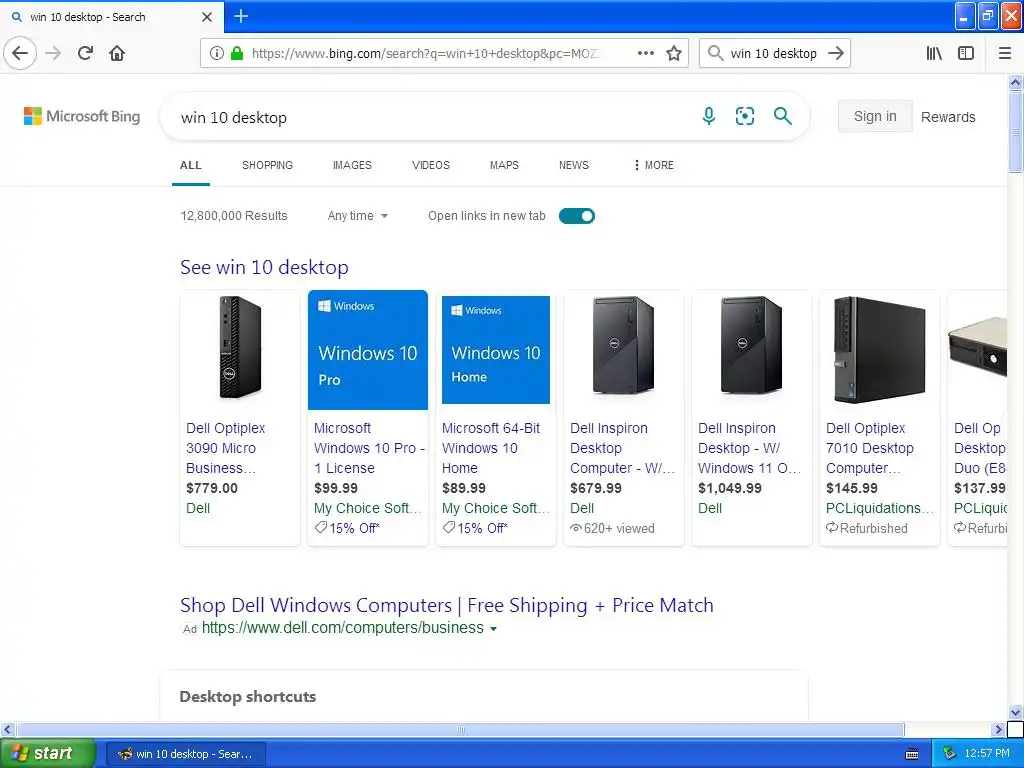Click the horizontal scrollbar right arrow
The height and width of the screenshot is (768, 1024).
pyautogui.click(x=998, y=729)
